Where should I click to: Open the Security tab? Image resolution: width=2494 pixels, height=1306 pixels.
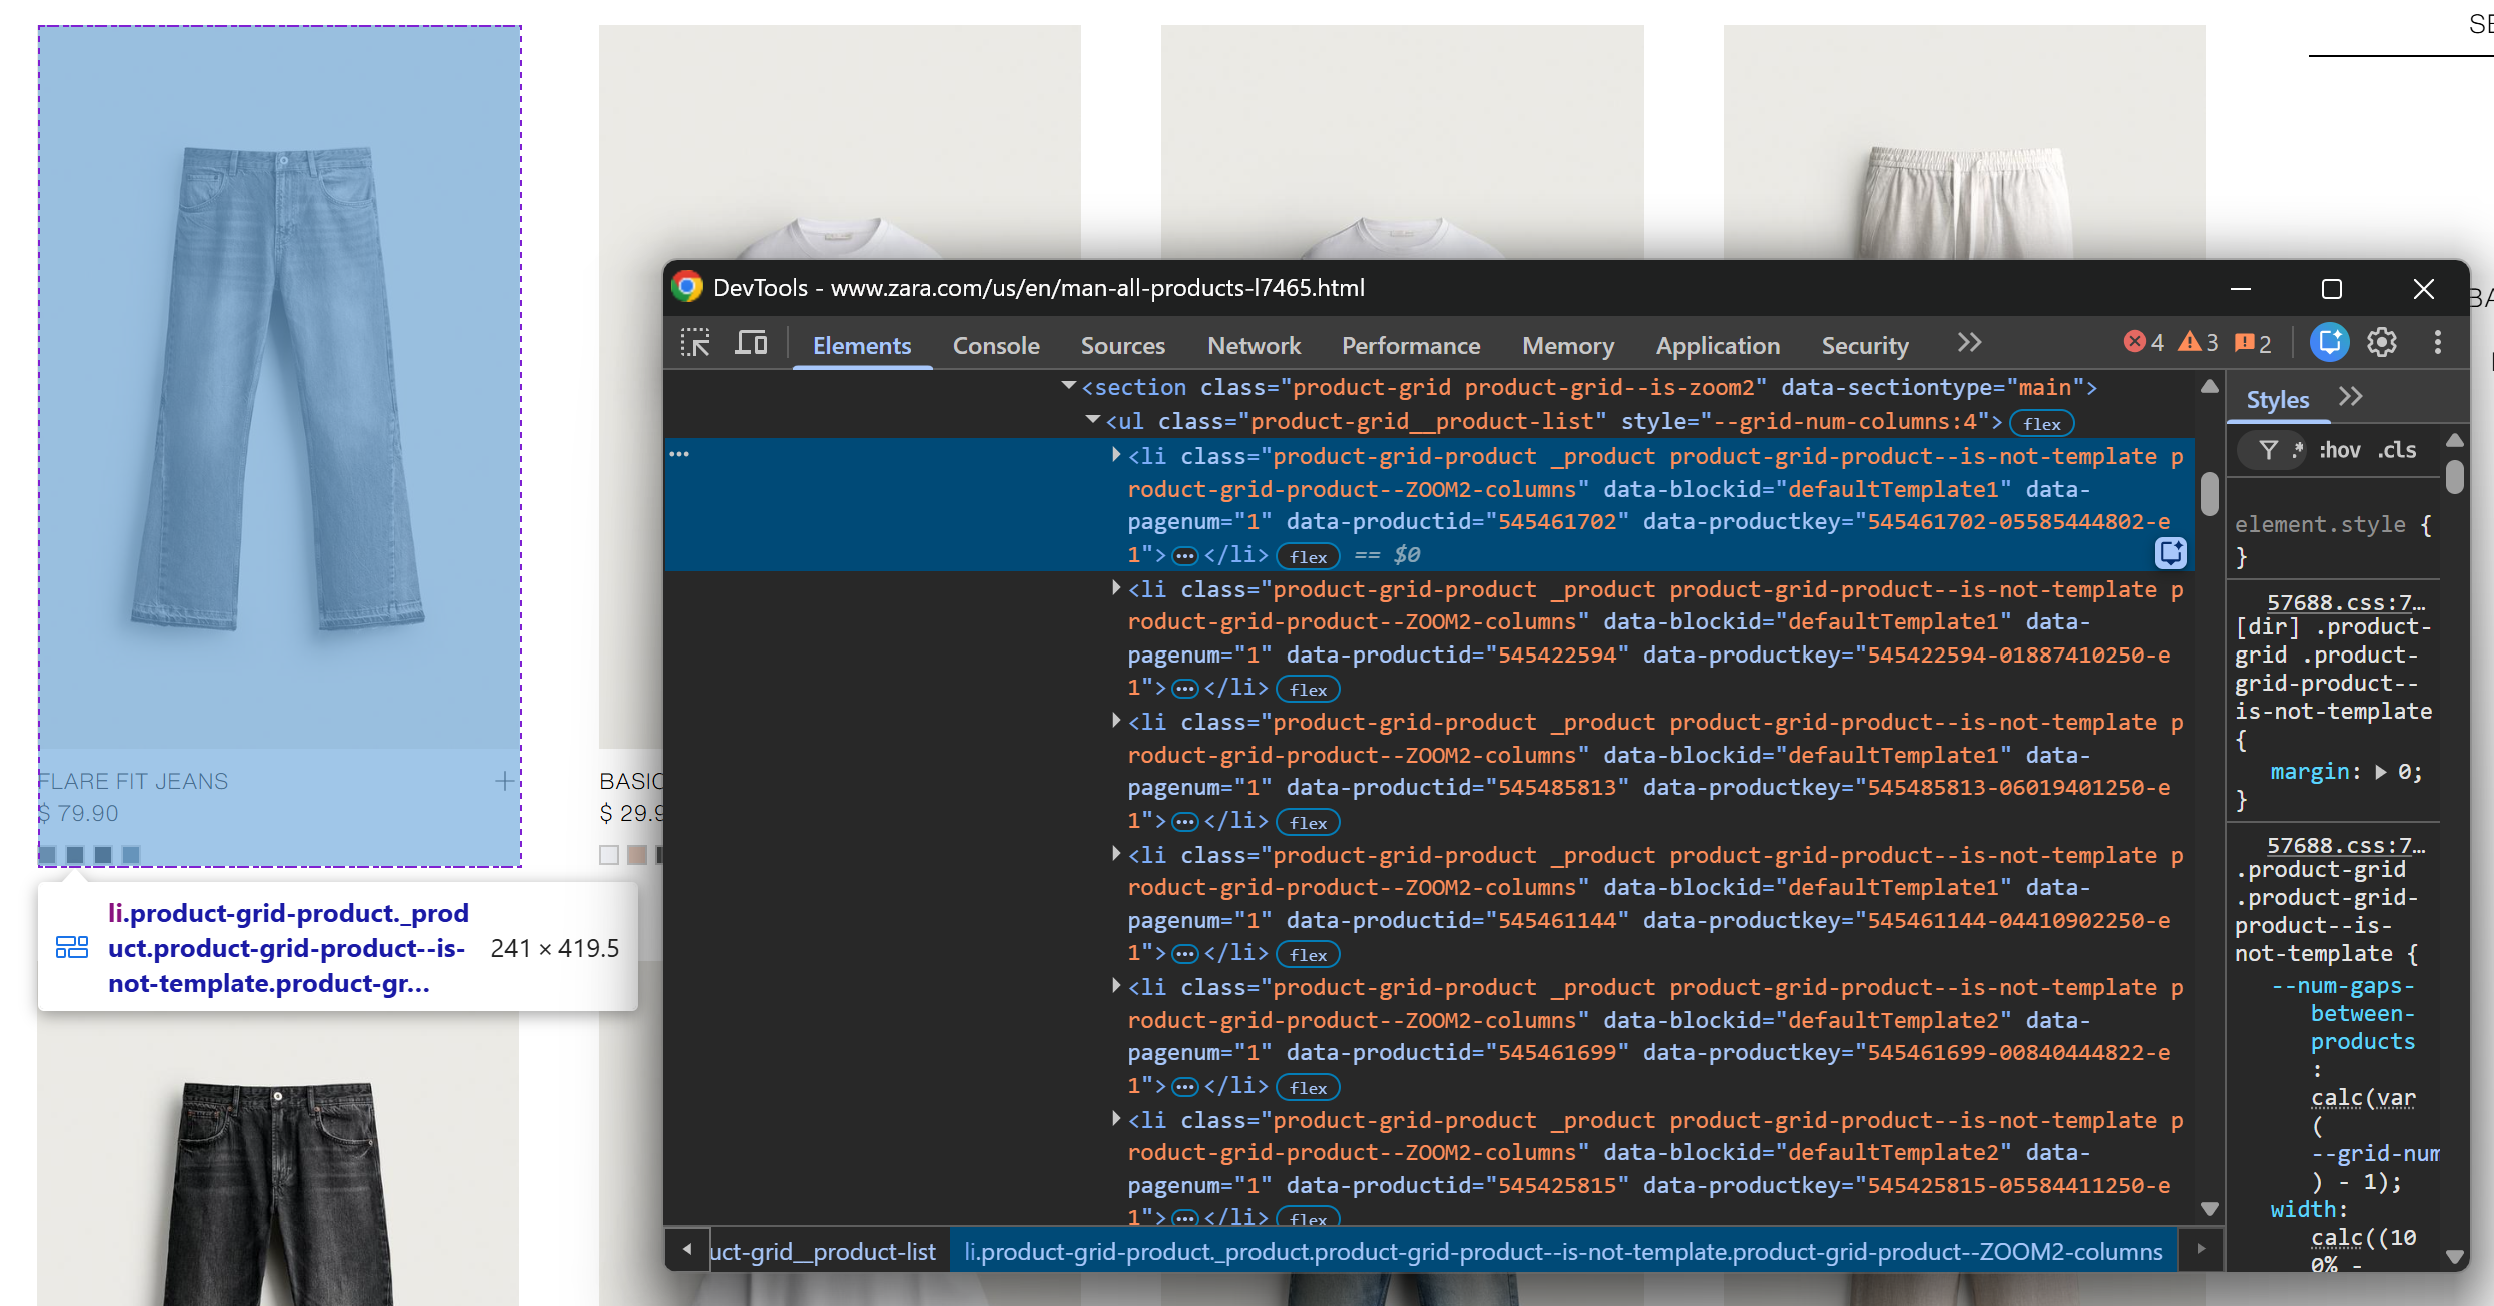point(1865,345)
